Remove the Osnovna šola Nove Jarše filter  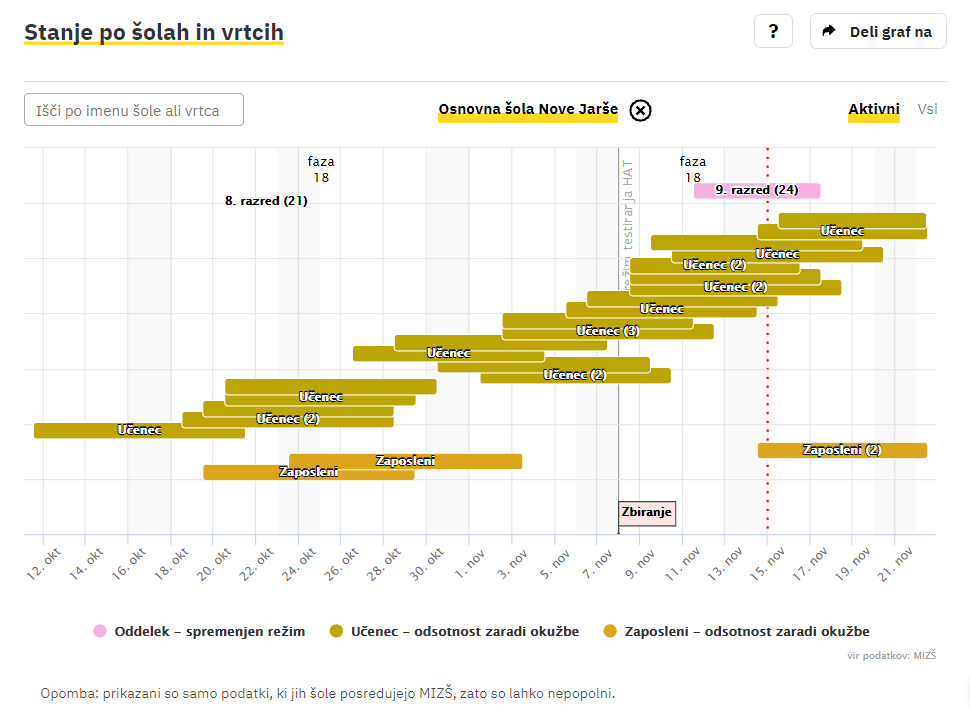pyautogui.click(x=640, y=110)
